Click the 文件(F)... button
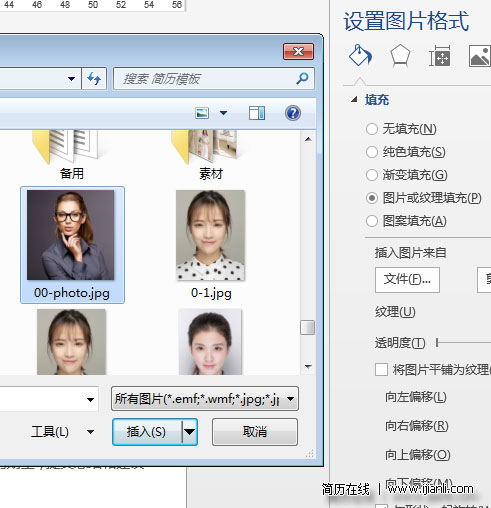Image resolution: width=491 pixels, height=508 pixels. [x=407, y=280]
